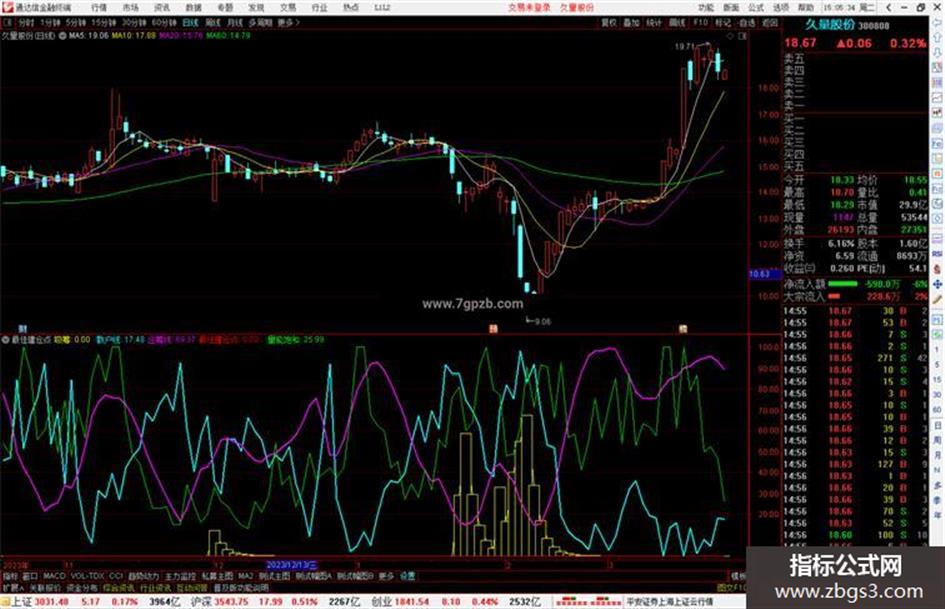The width and height of the screenshot is (945, 609).
Task: Select the 主力监控 indicator tab
Action: click(x=180, y=576)
